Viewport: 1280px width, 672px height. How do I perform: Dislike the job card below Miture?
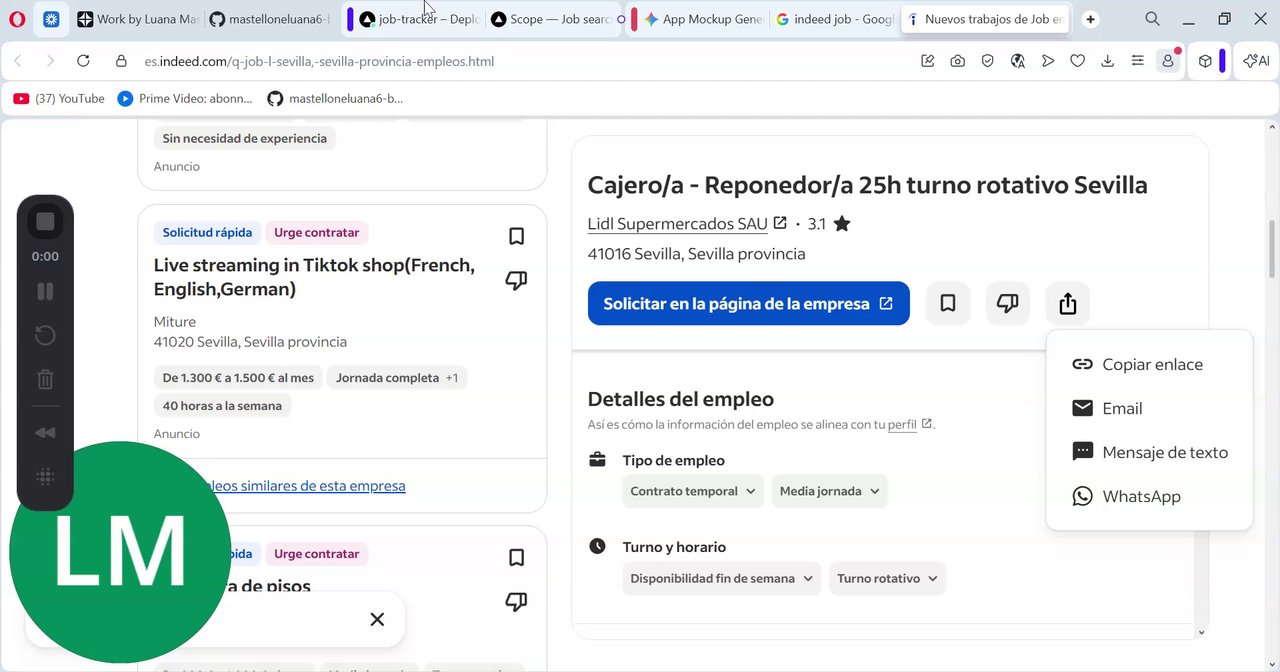point(516,602)
